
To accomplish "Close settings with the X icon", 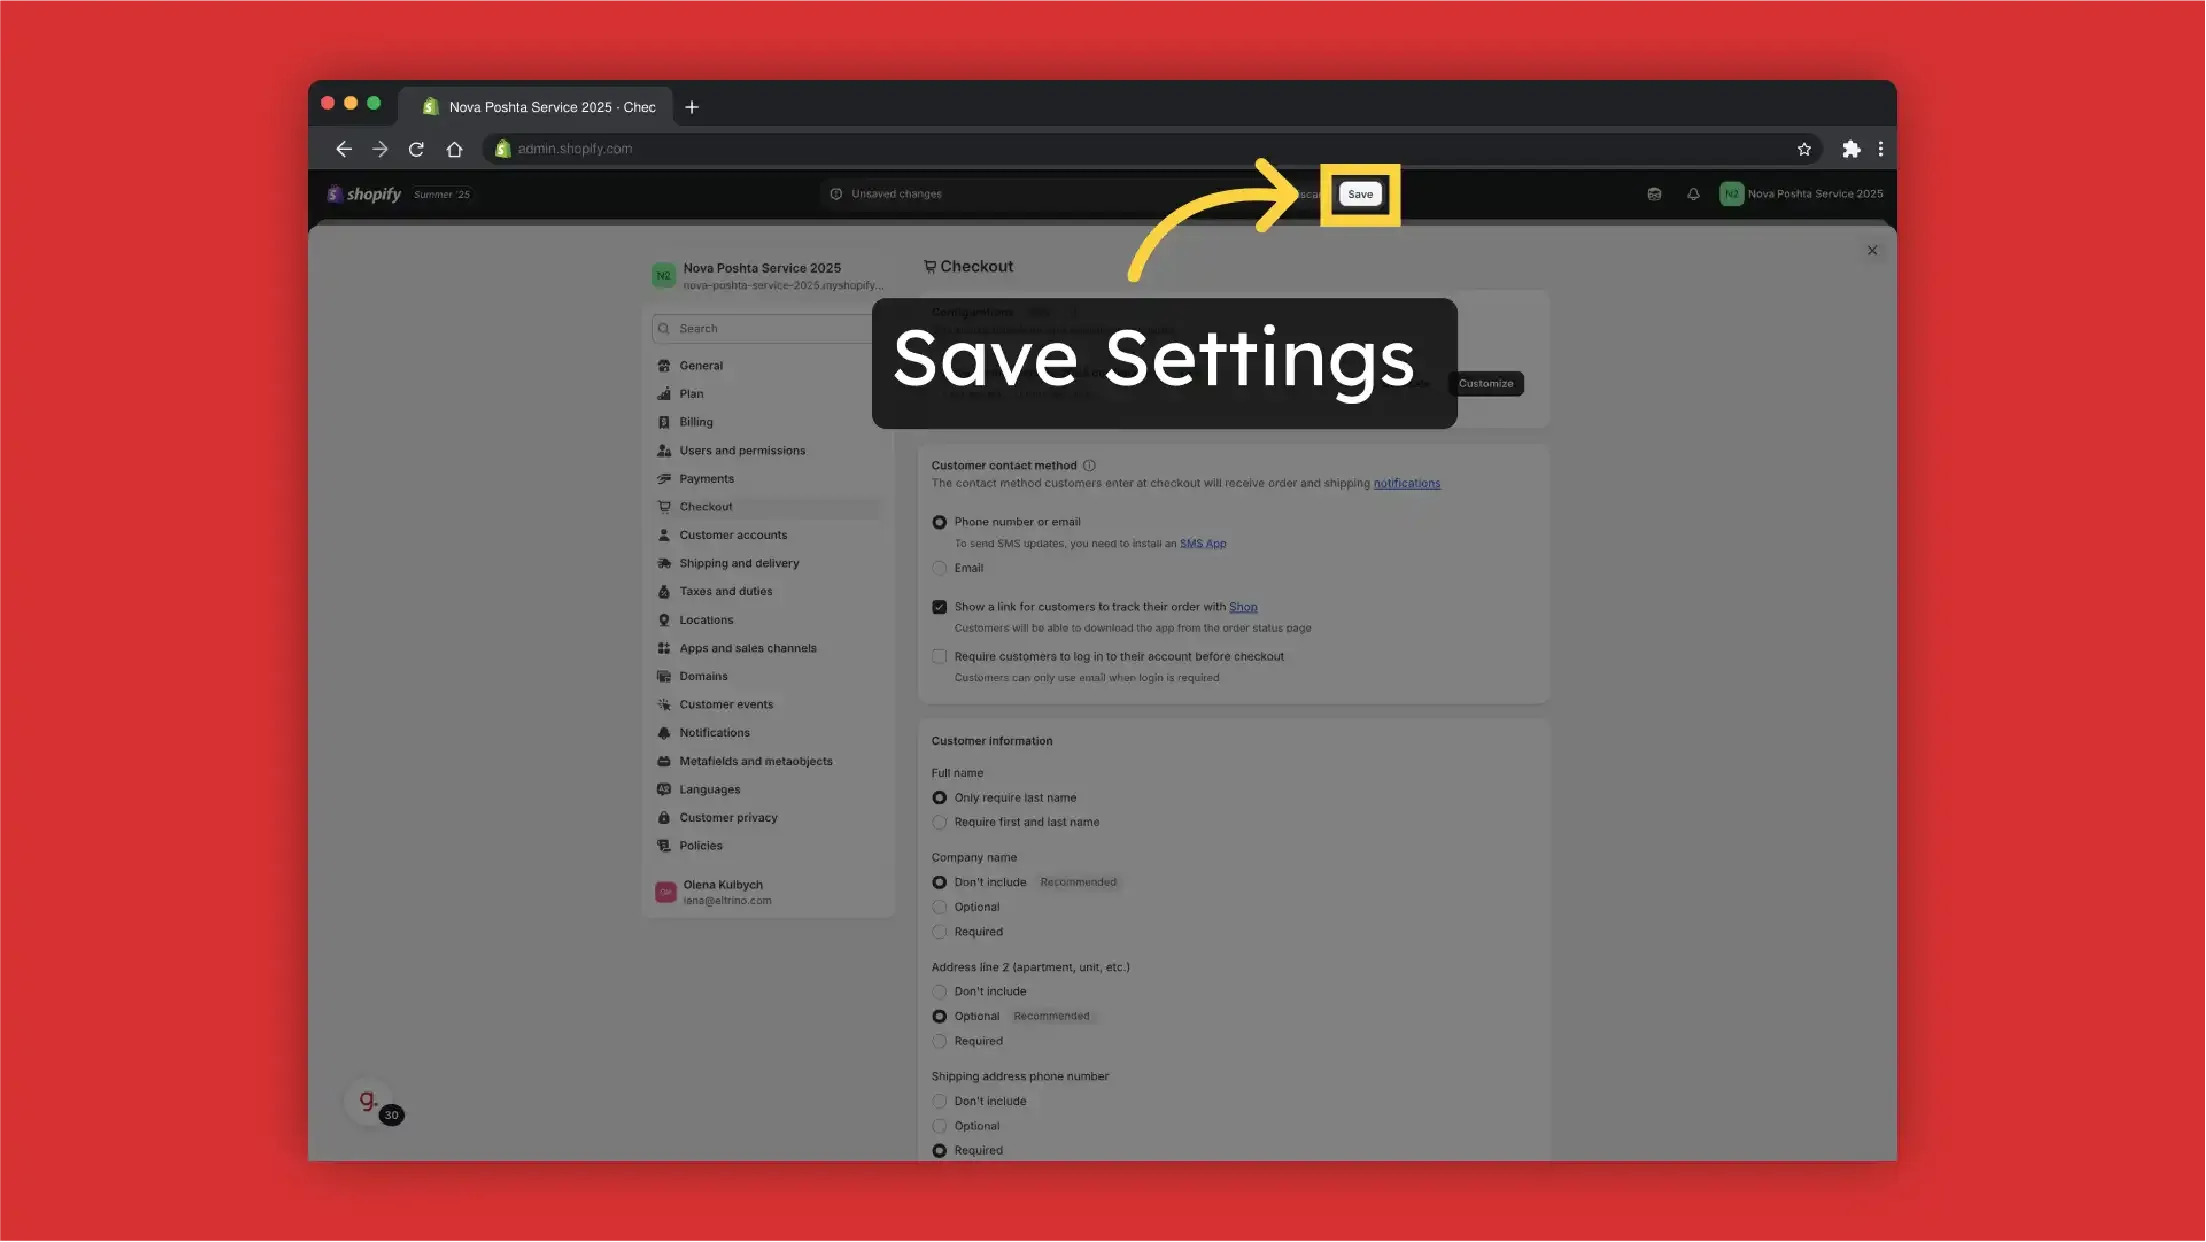I will [x=1872, y=250].
